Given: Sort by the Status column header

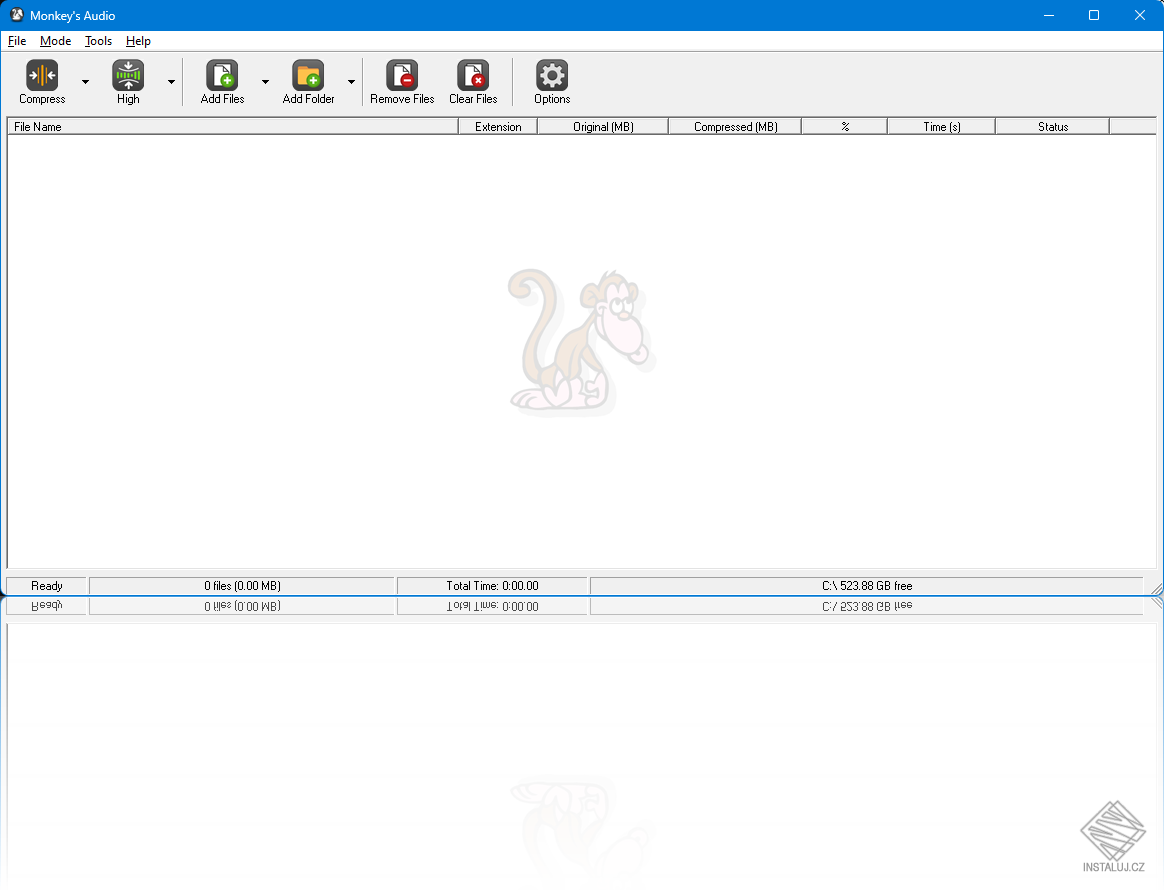Looking at the screenshot, I should [1053, 127].
